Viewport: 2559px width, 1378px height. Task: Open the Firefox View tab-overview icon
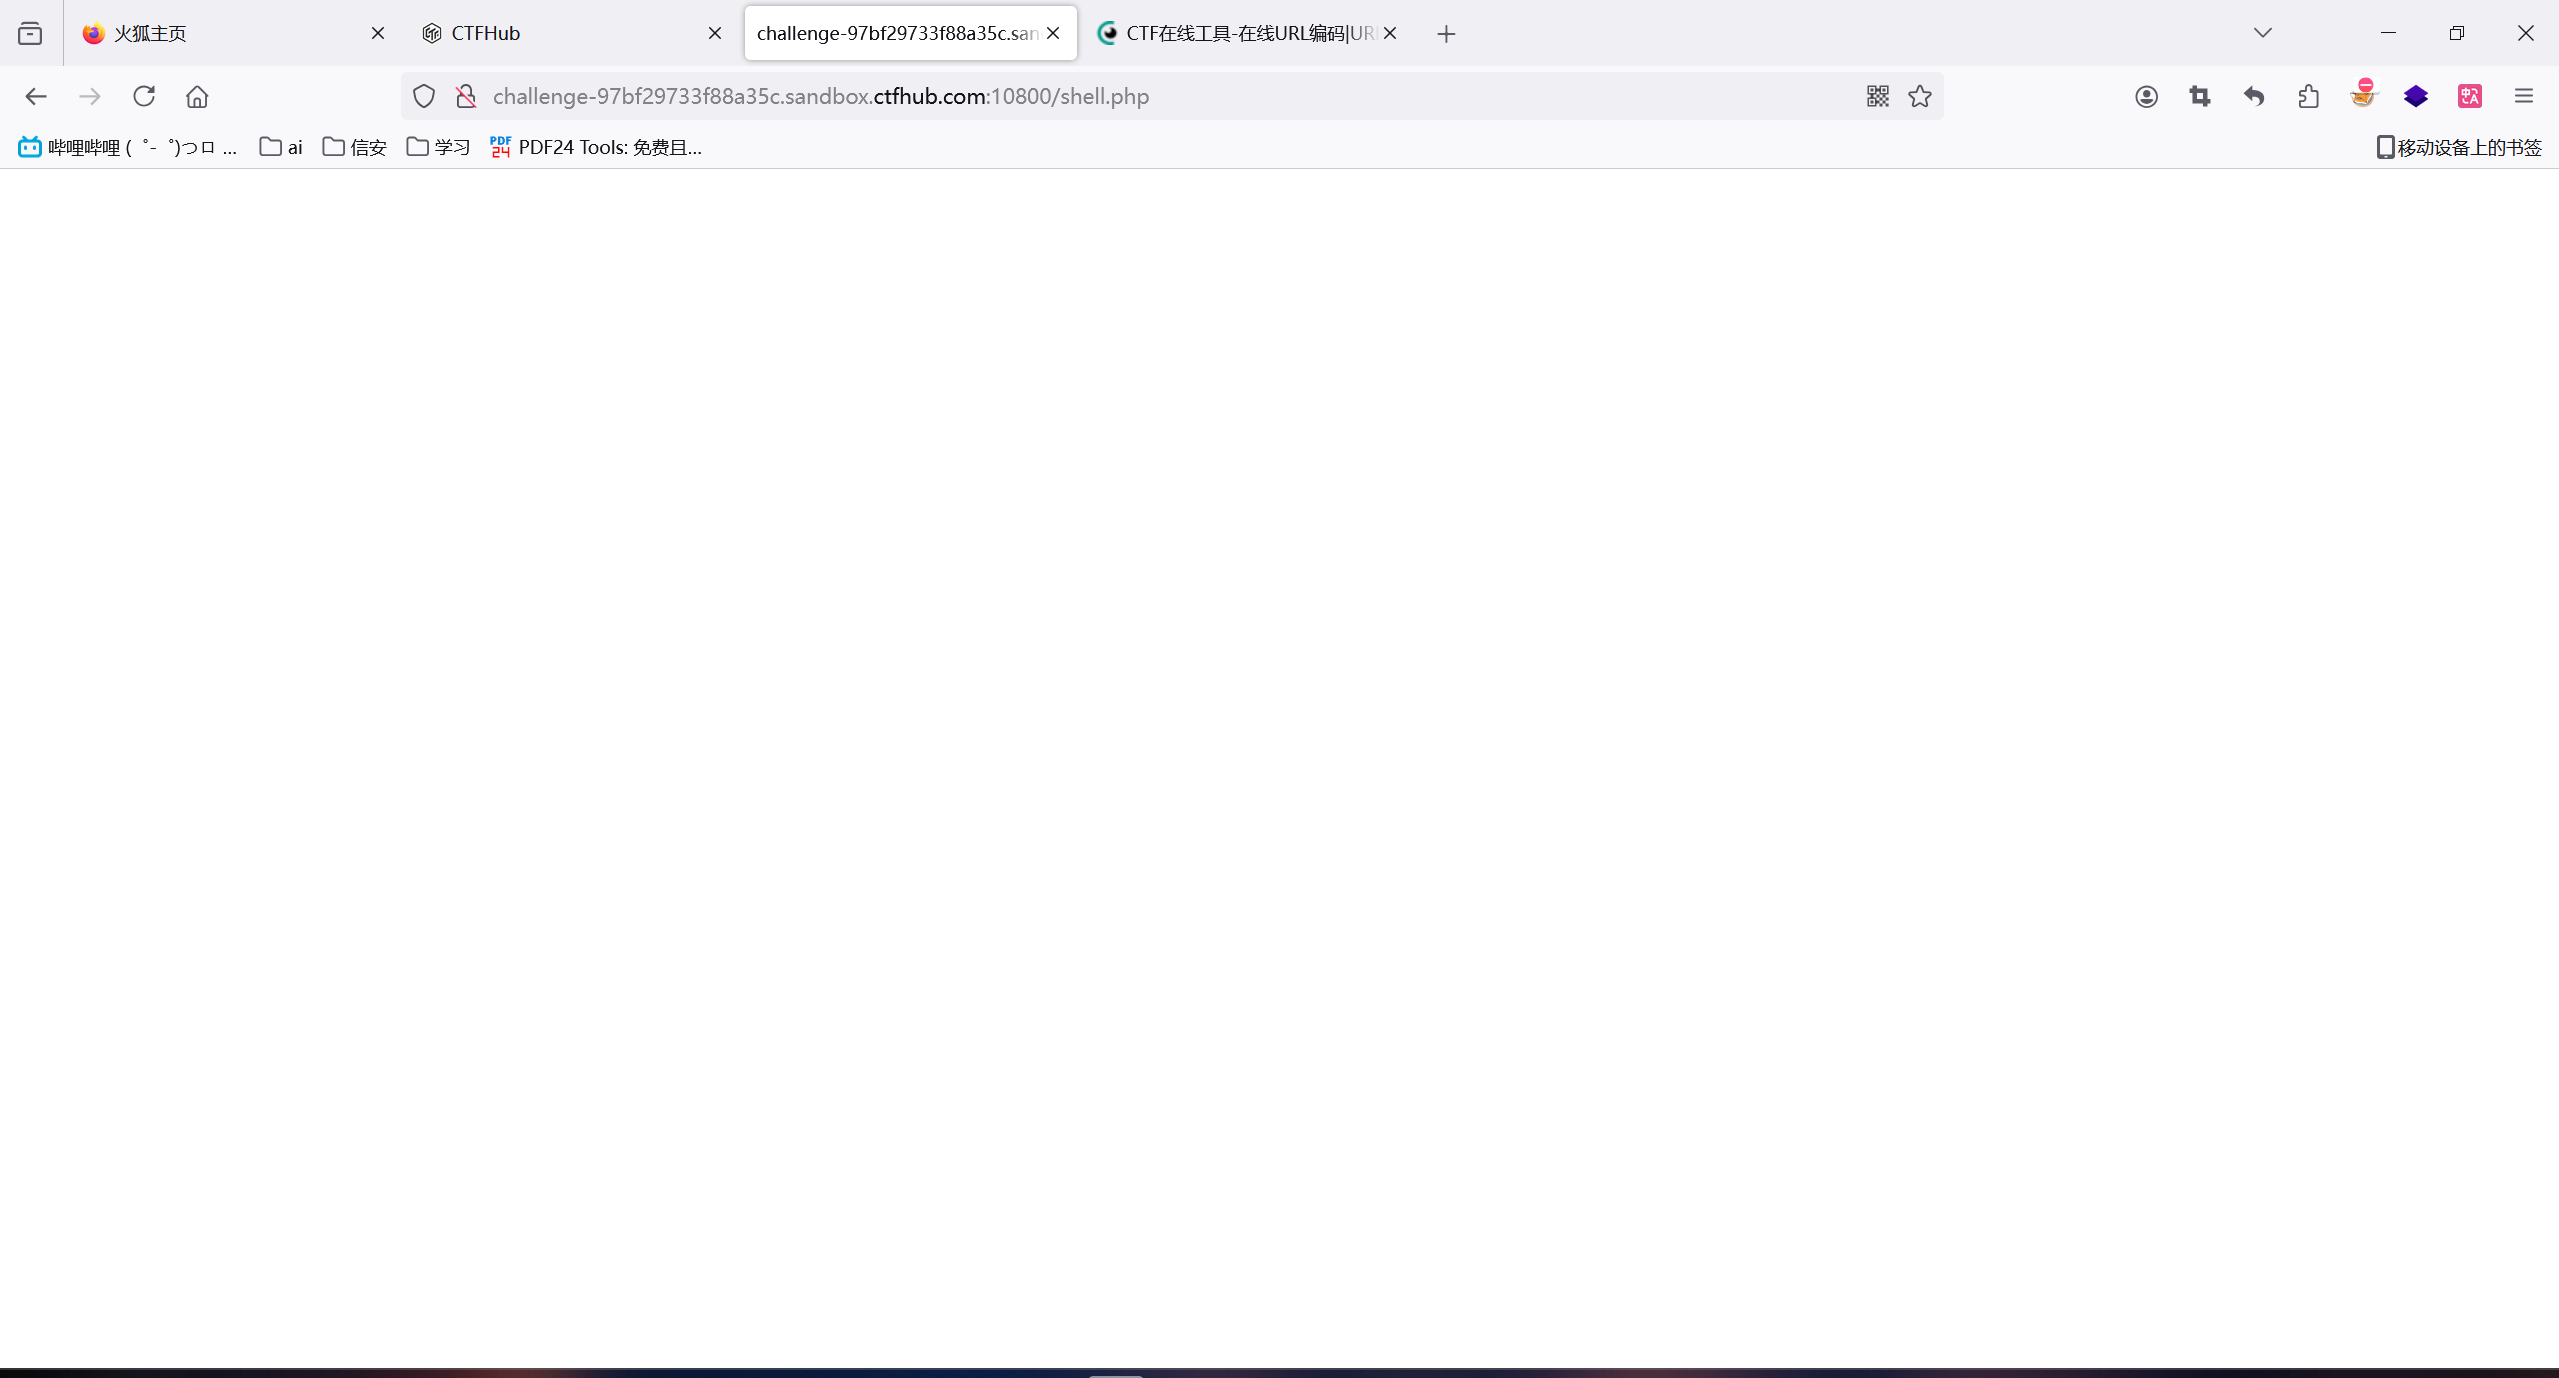click(x=30, y=33)
